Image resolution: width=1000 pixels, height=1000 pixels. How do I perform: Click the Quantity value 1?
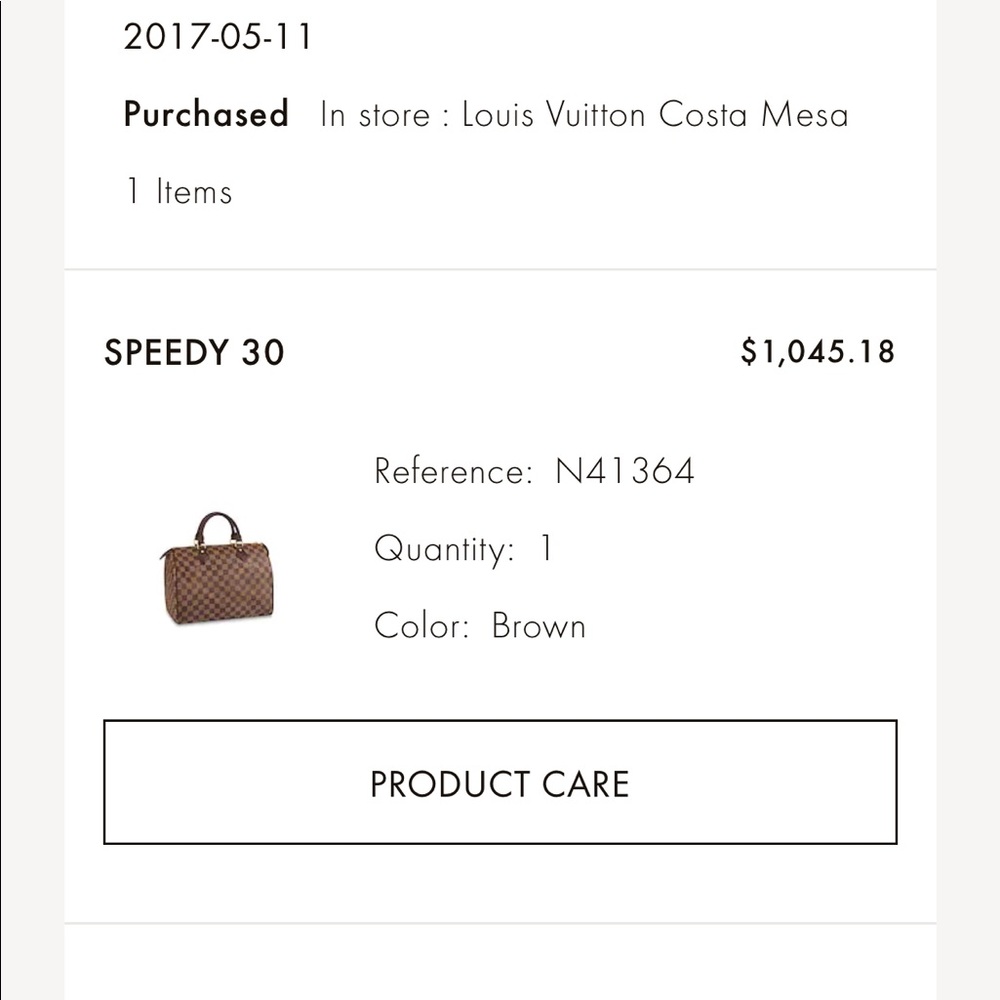tap(546, 548)
